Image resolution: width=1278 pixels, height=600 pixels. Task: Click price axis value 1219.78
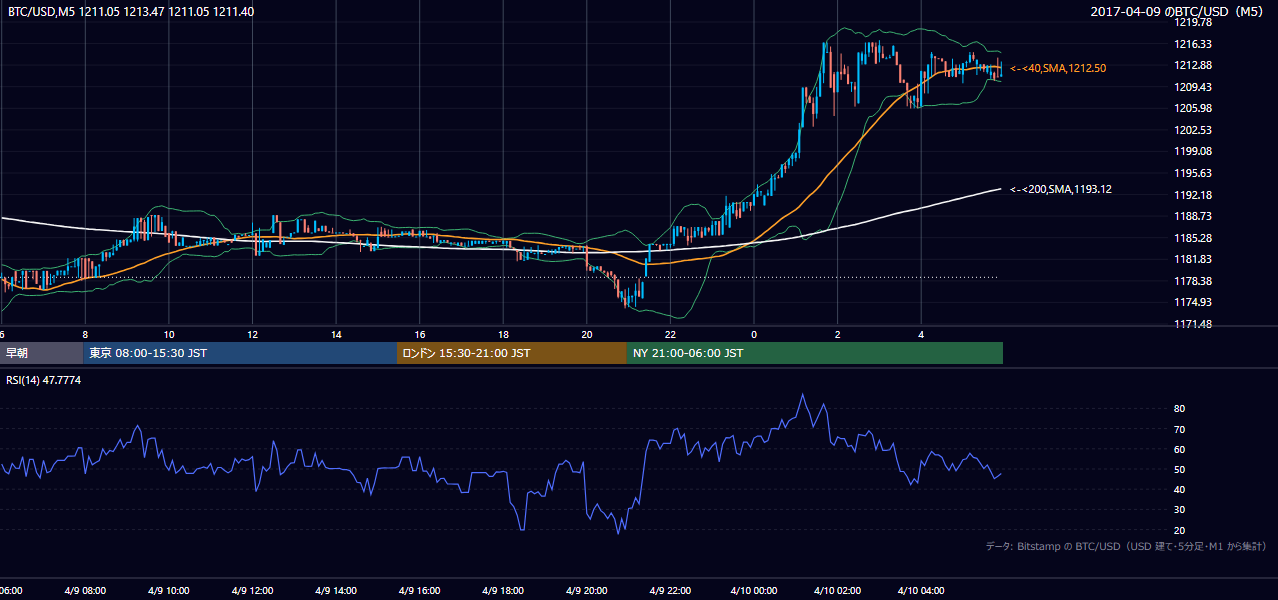click(1193, 22)
